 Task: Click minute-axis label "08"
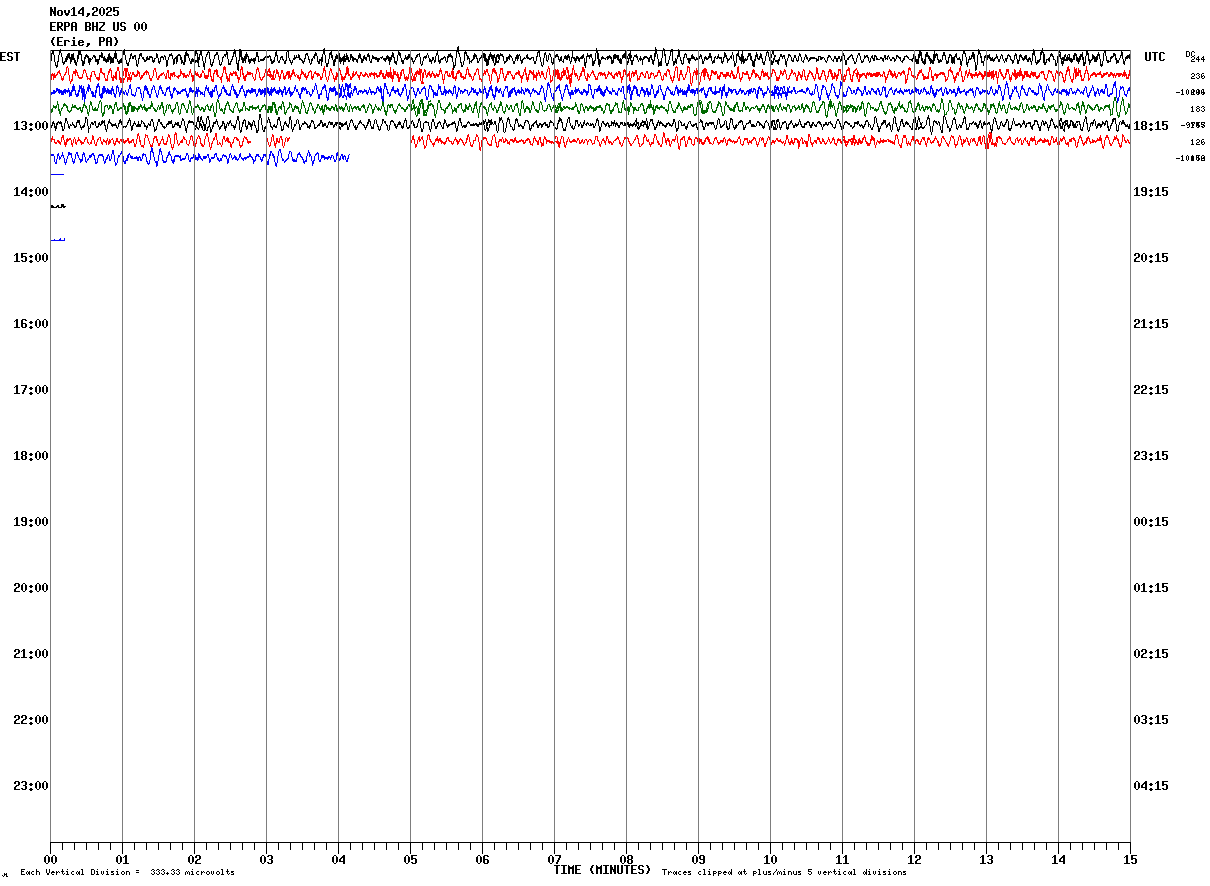[626, 860]
